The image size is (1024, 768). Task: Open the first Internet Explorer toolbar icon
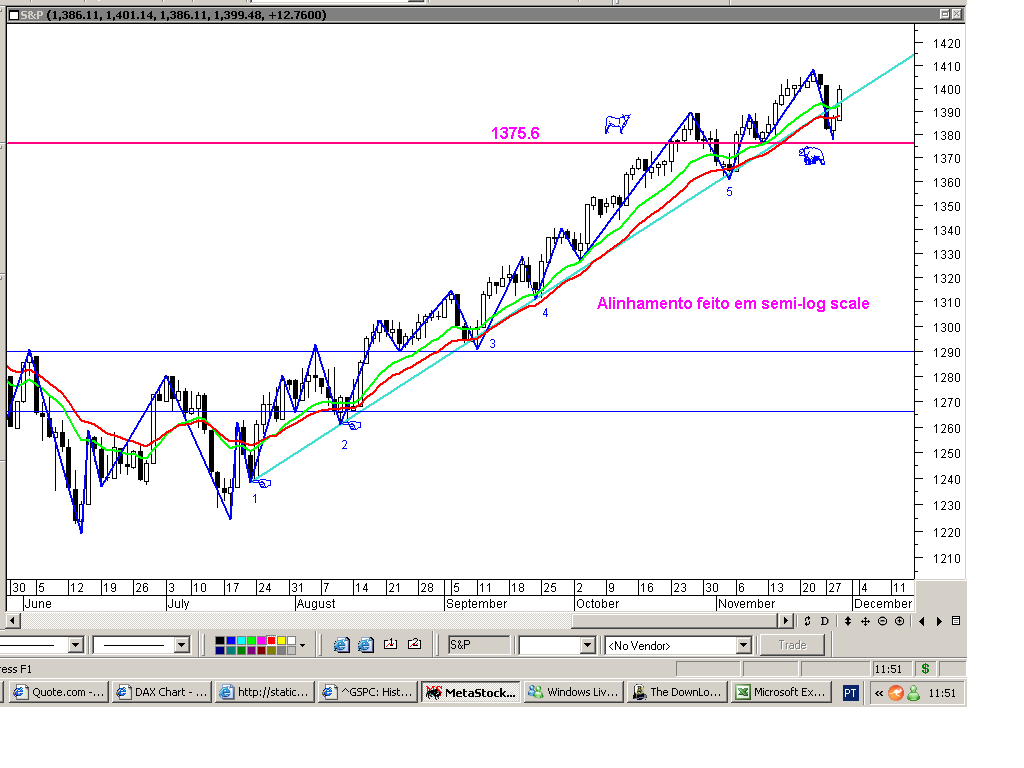click(342, 645)
